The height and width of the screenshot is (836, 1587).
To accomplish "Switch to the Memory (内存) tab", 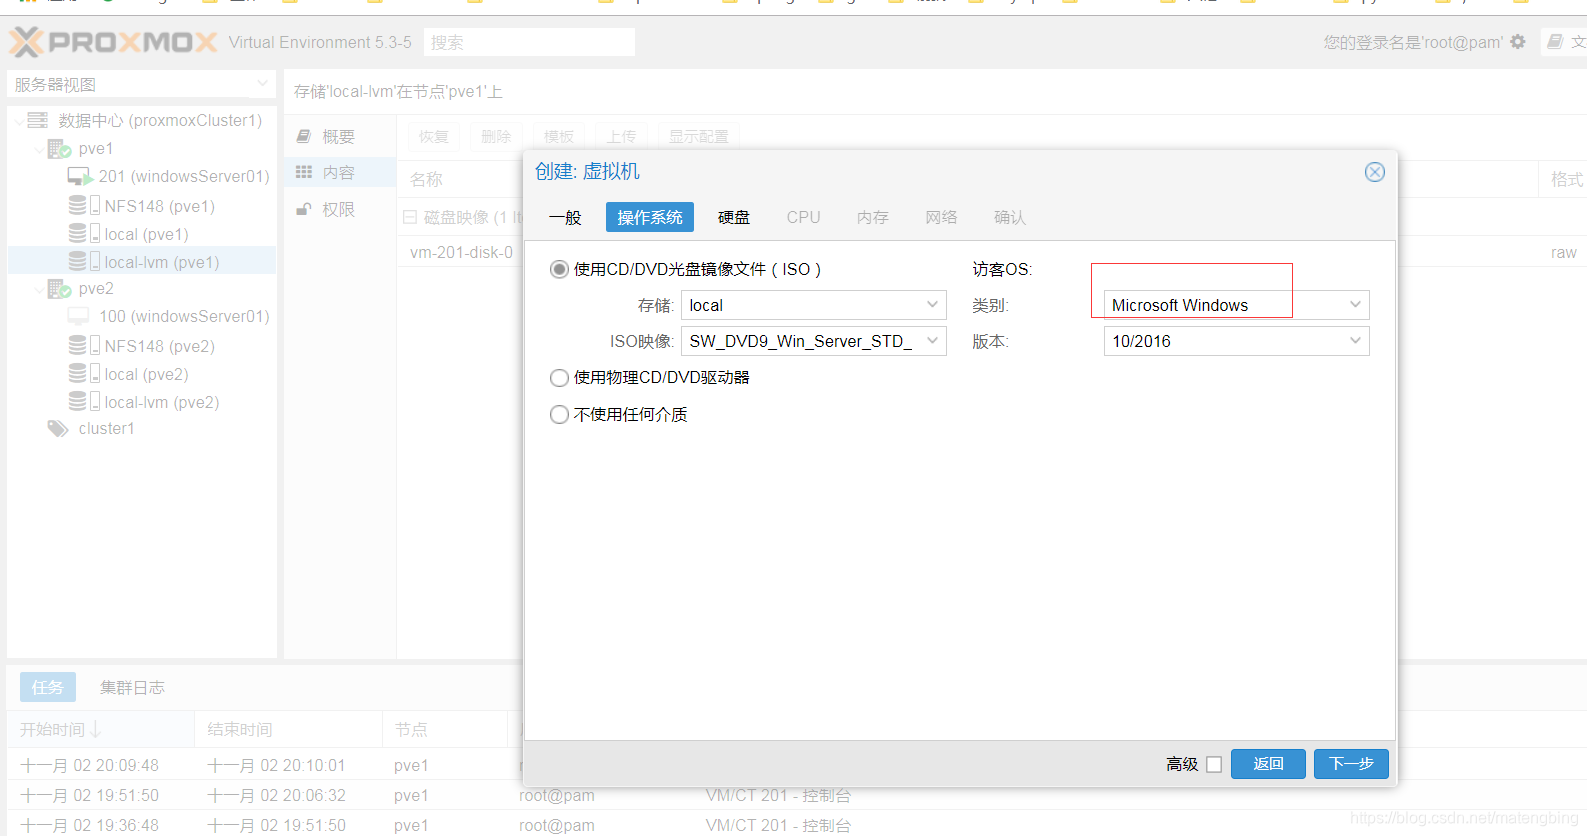I will tap(872, 217).
